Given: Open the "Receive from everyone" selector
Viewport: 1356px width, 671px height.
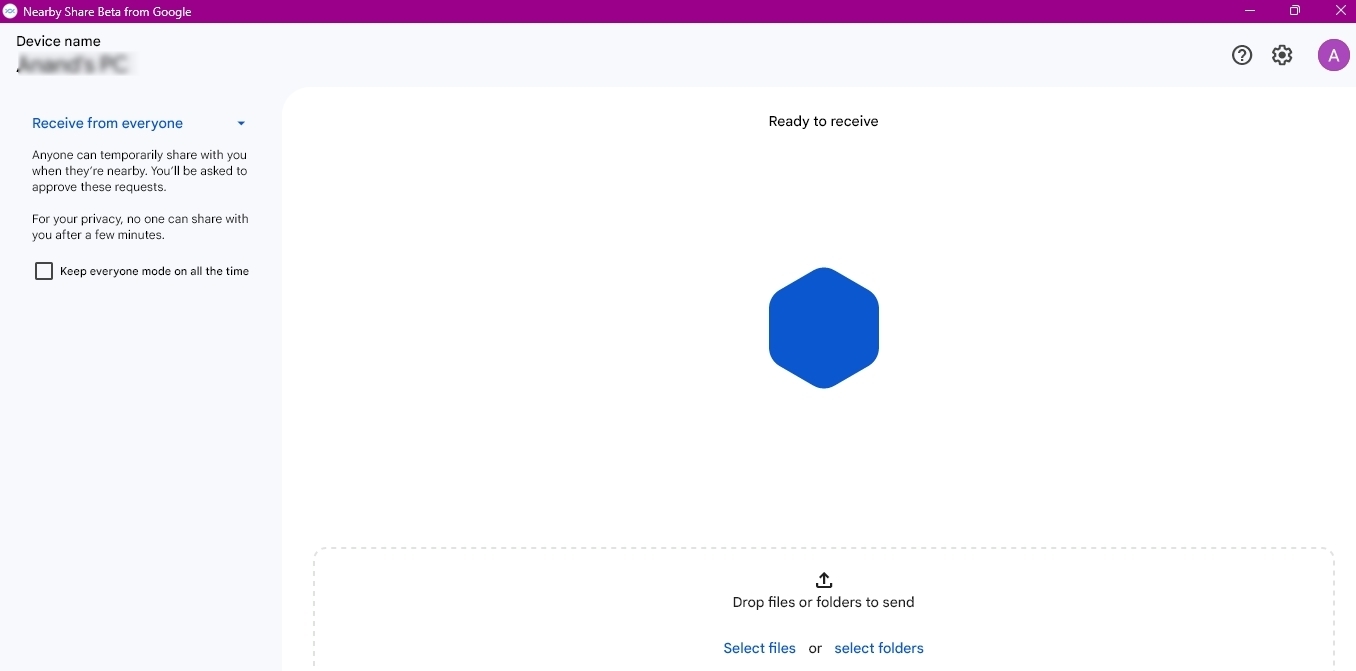Looking at the screenshot, I should click(x=108, y=124).
